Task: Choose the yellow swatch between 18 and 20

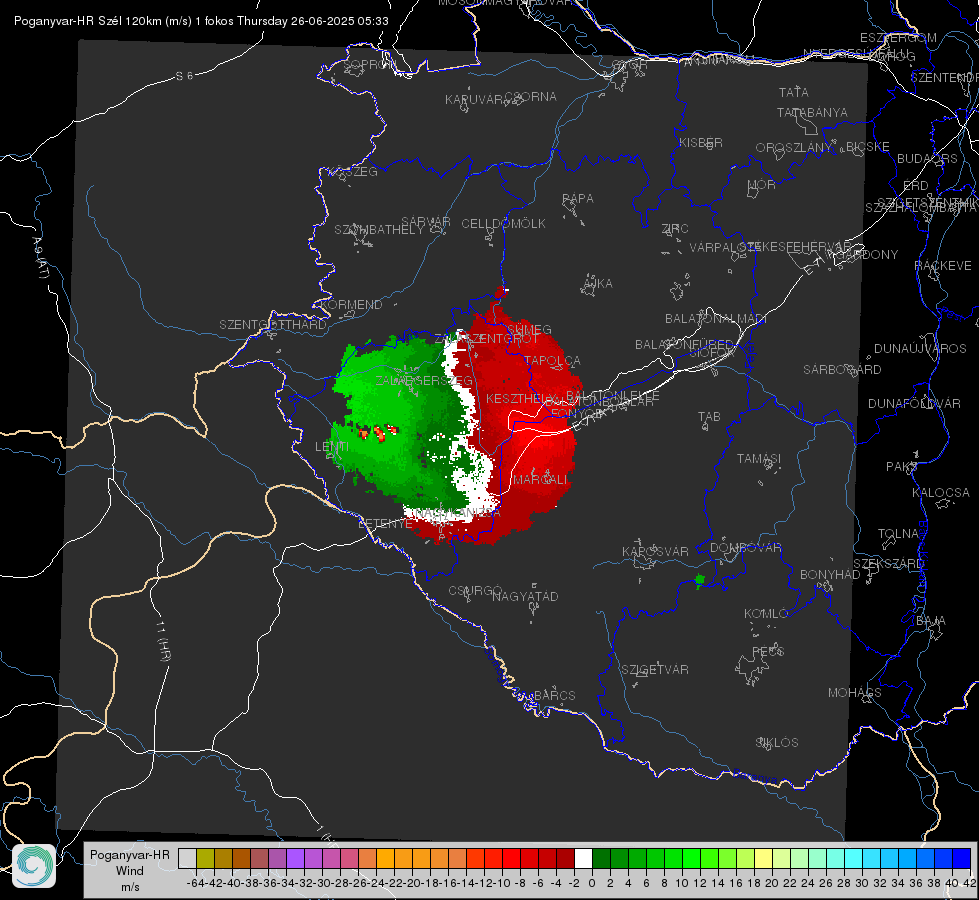Action: pos(764,858)
